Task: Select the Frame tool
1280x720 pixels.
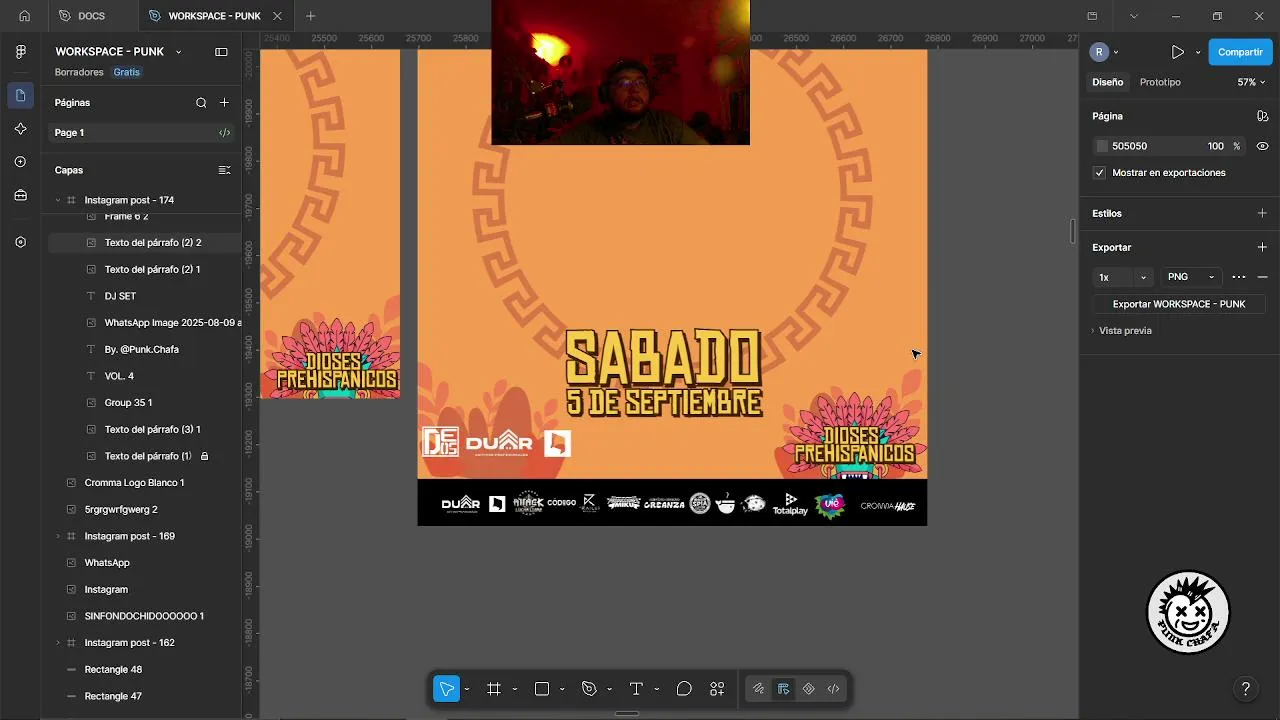Action: [x=494, y=689]
